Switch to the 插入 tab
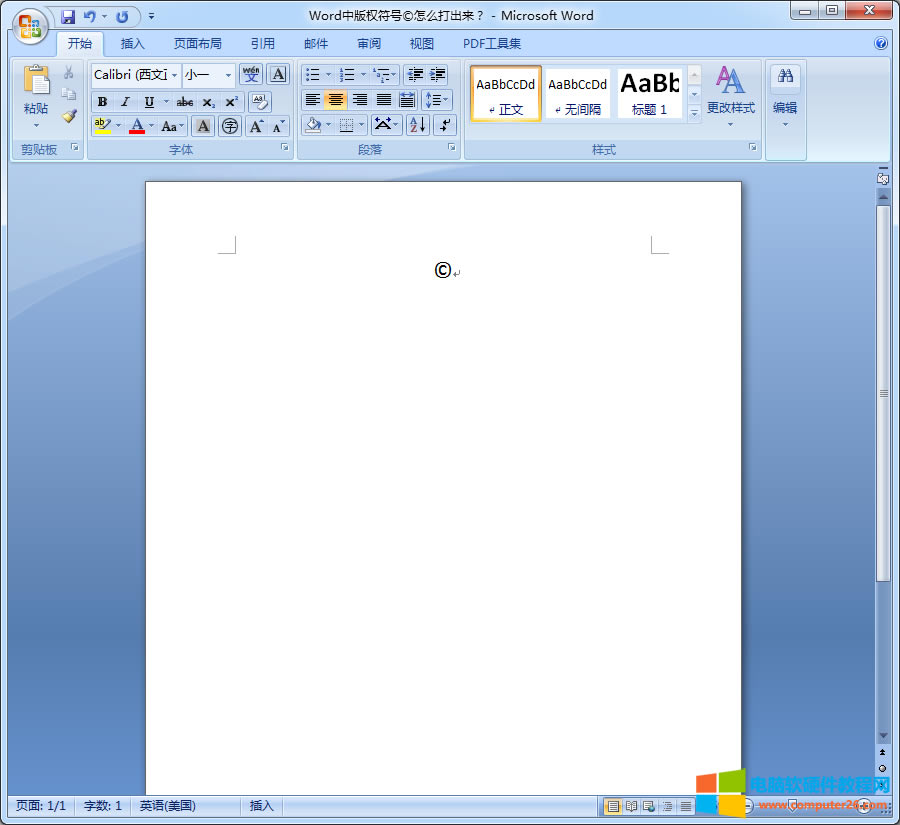Viewport: 900px width, 825px height. pos(133,44)
